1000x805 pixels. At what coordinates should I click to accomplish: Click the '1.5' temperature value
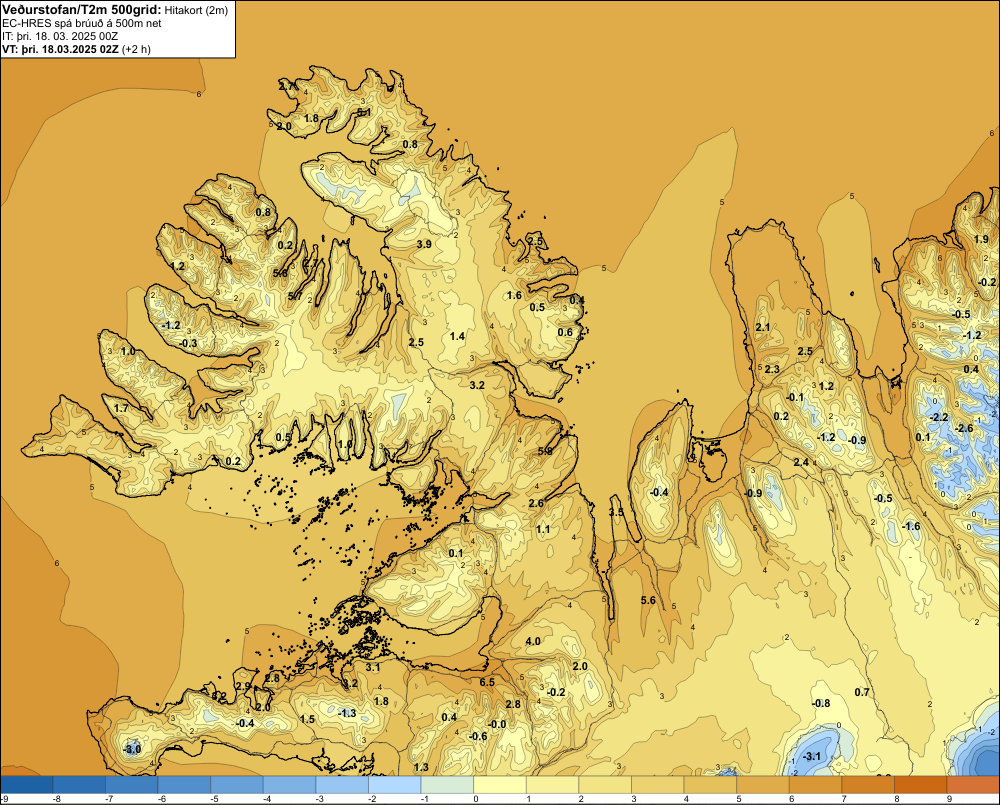(x=307, y=719)
